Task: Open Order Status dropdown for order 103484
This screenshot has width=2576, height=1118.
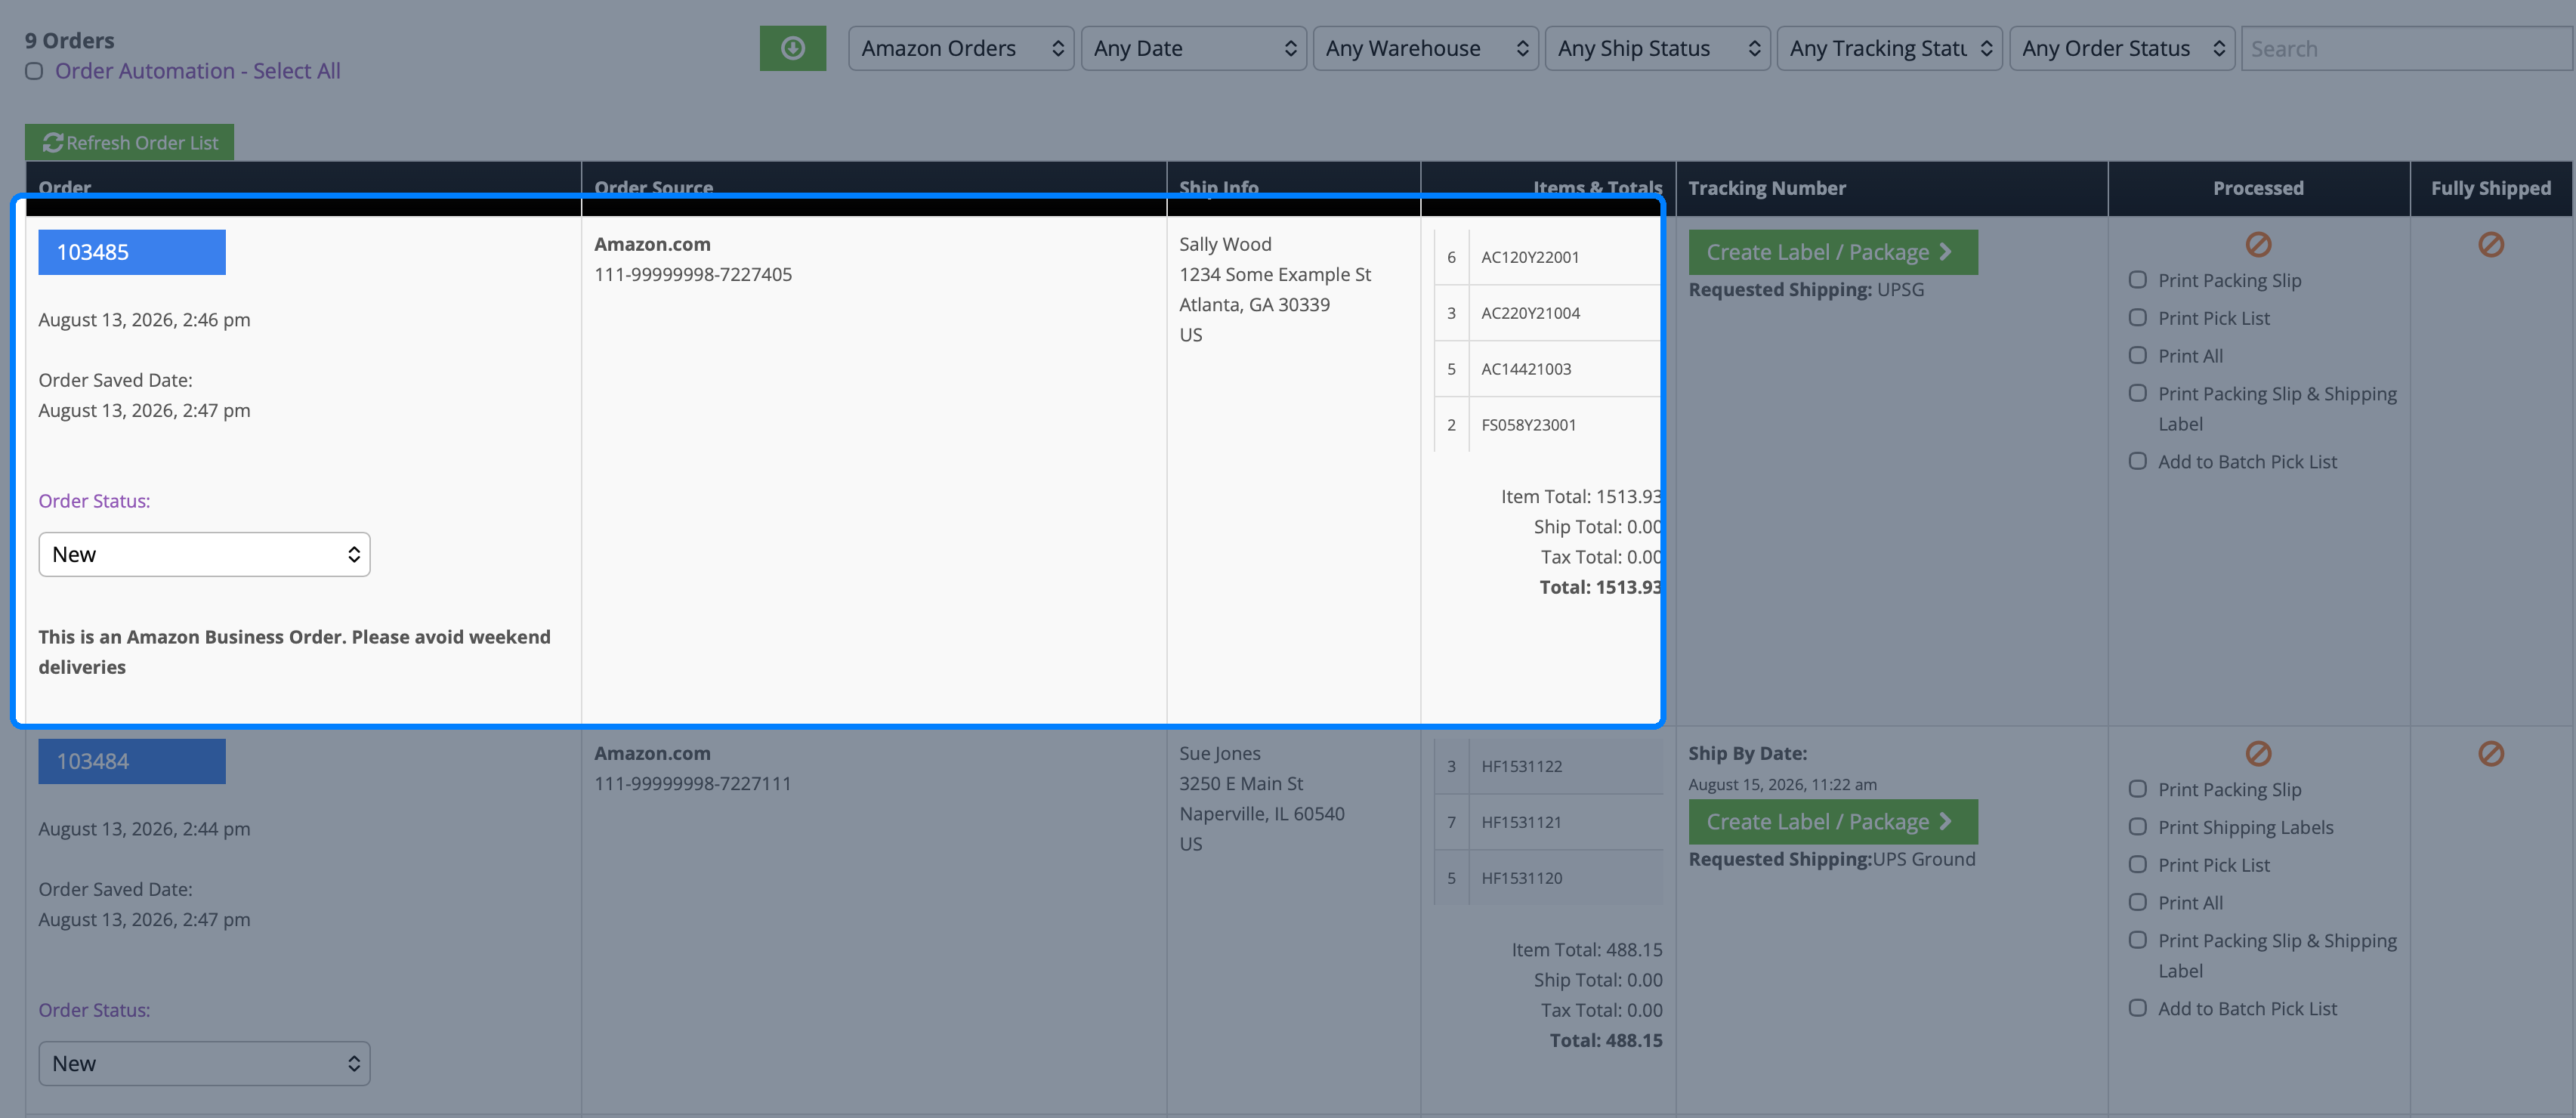Action: (x=204, y=1063)
